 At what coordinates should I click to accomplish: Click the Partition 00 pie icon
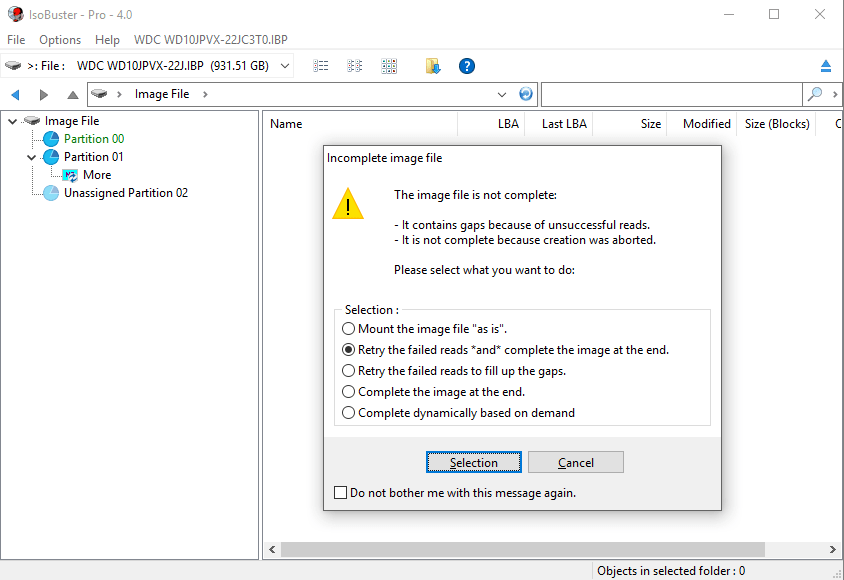click(51, 139)
